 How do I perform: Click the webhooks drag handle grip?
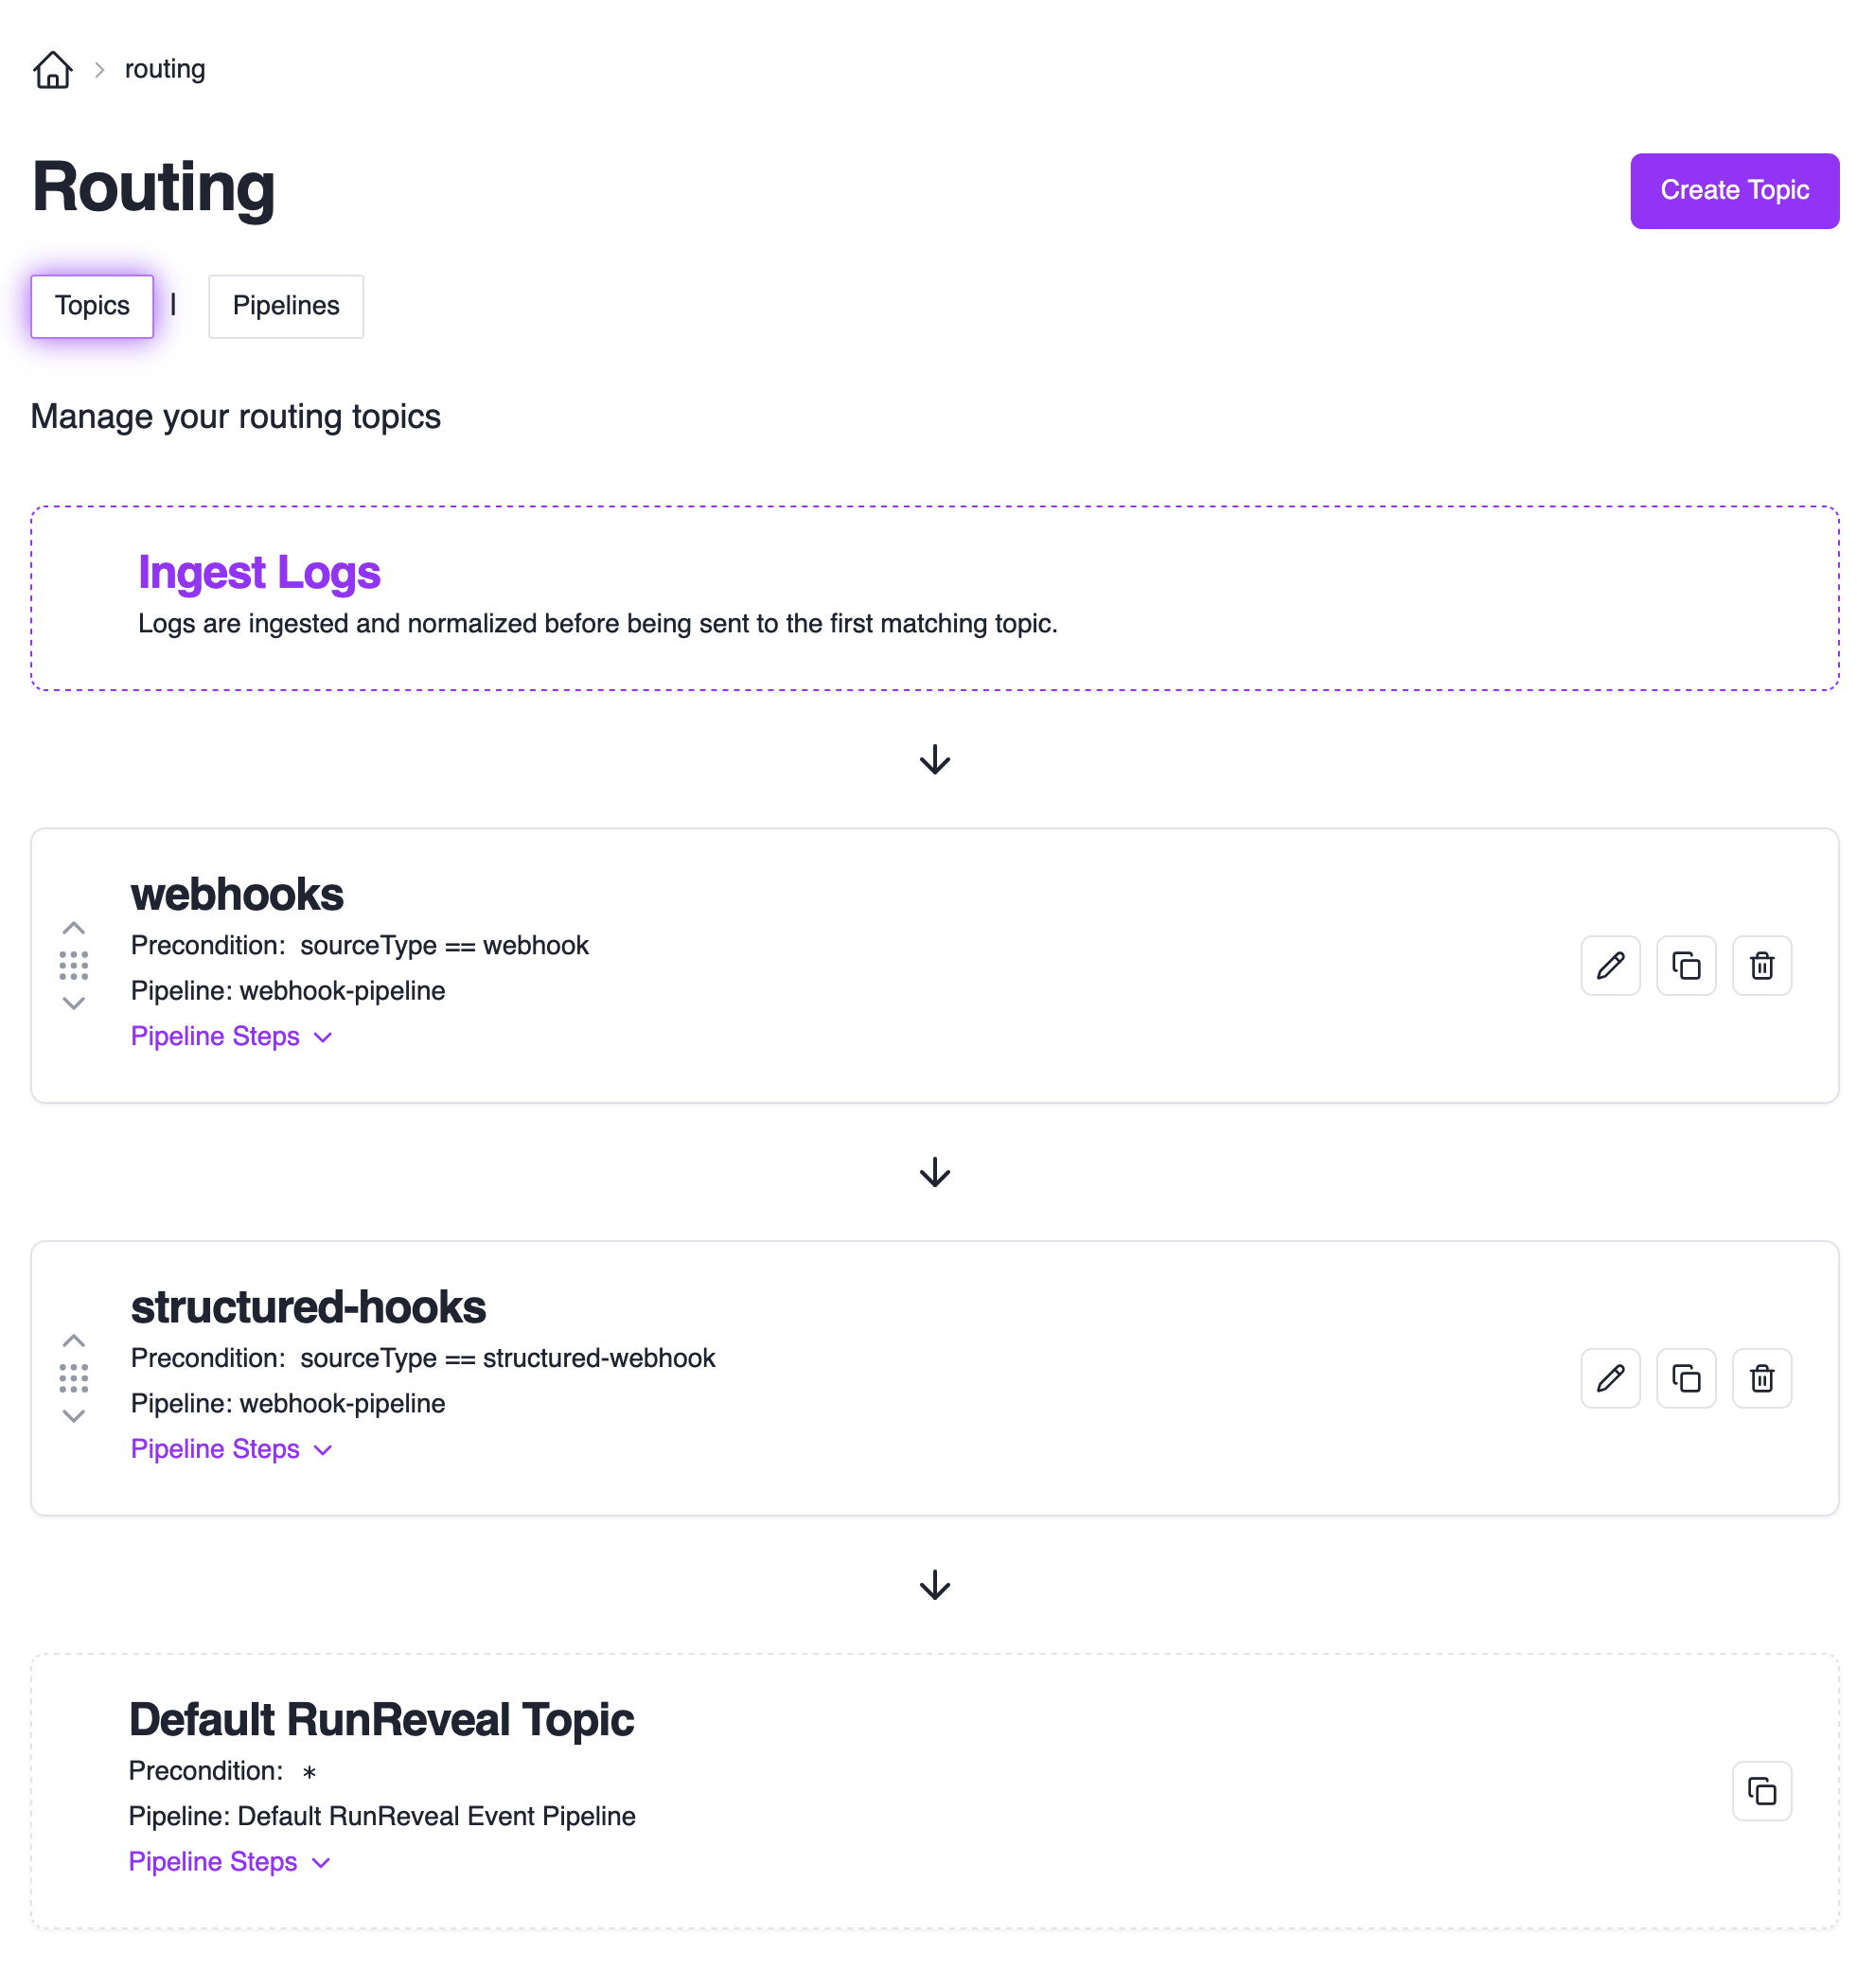pos(73,965)
